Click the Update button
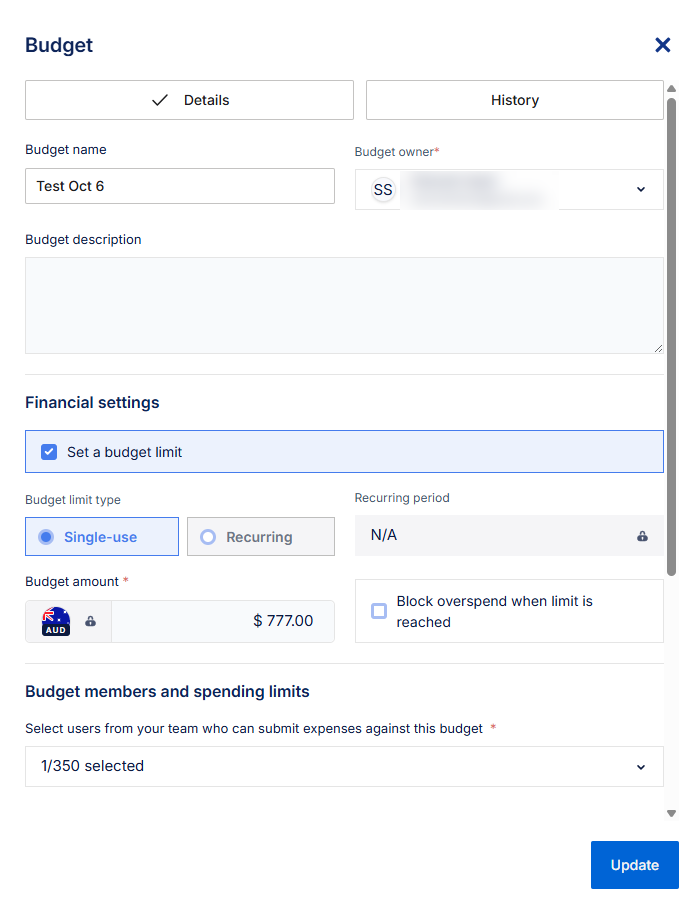This screenshot has width=693, height=898. pos(634,865)
